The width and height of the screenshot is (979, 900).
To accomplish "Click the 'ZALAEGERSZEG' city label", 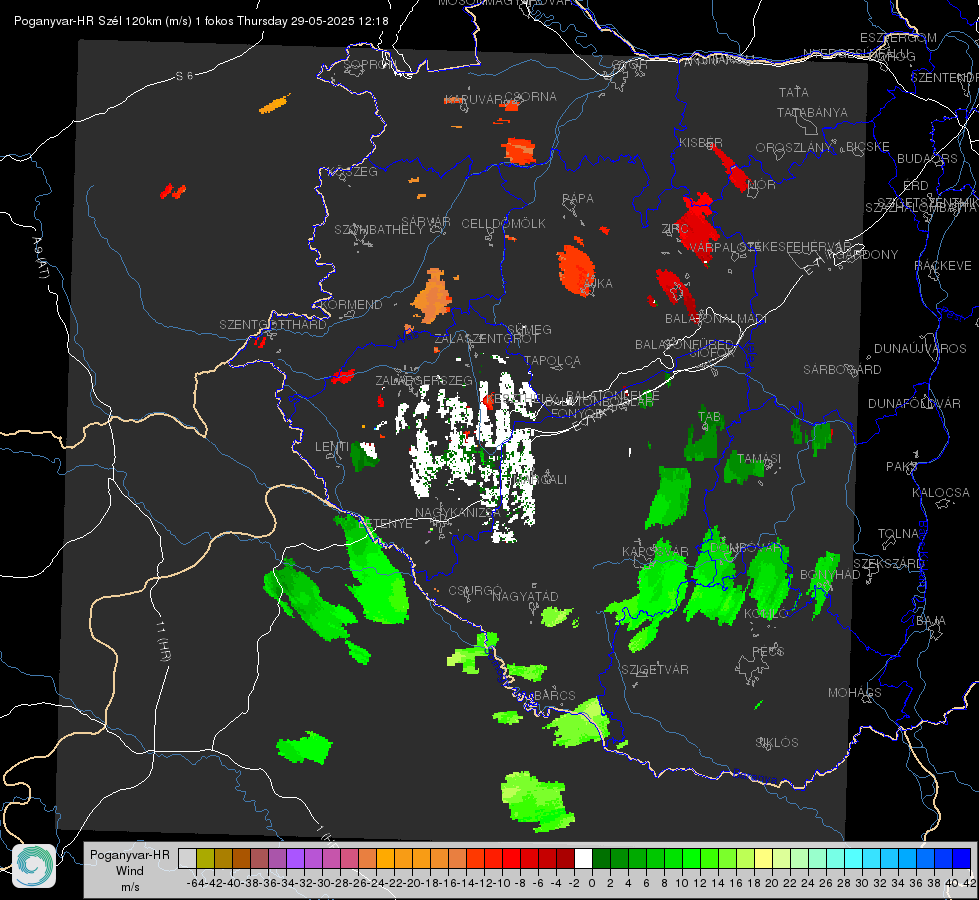I will [423, 380].
